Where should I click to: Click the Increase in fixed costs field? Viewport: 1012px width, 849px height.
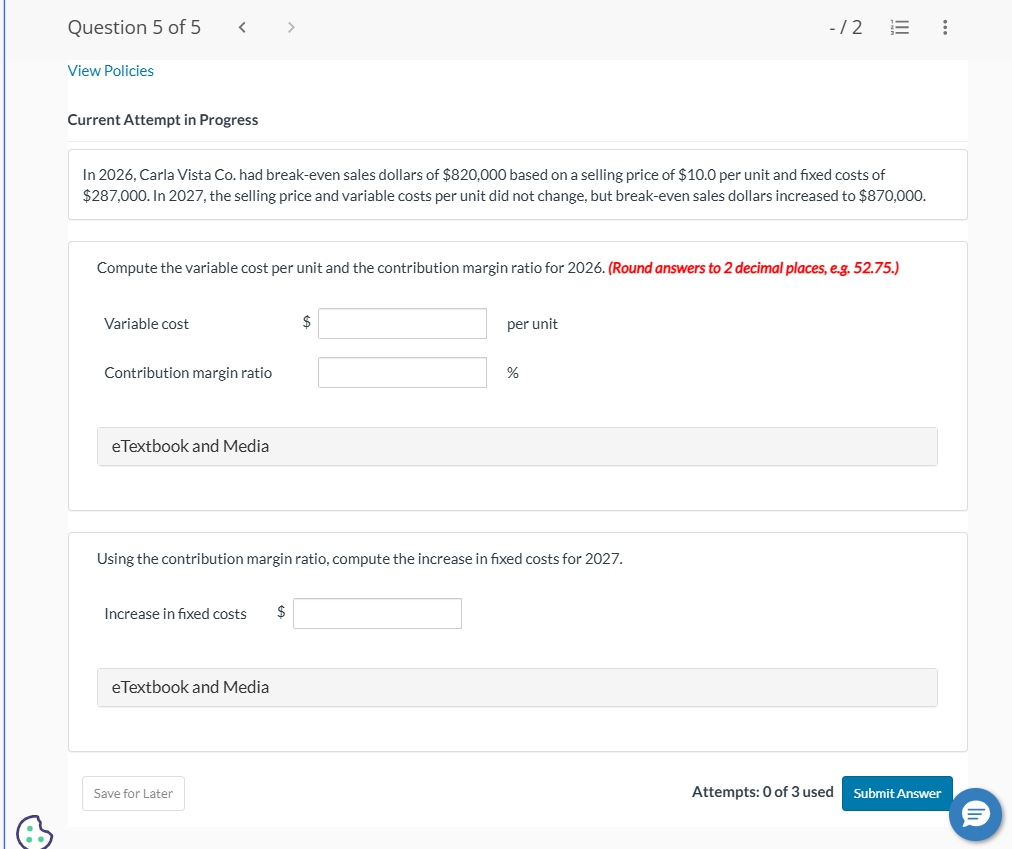377,613
